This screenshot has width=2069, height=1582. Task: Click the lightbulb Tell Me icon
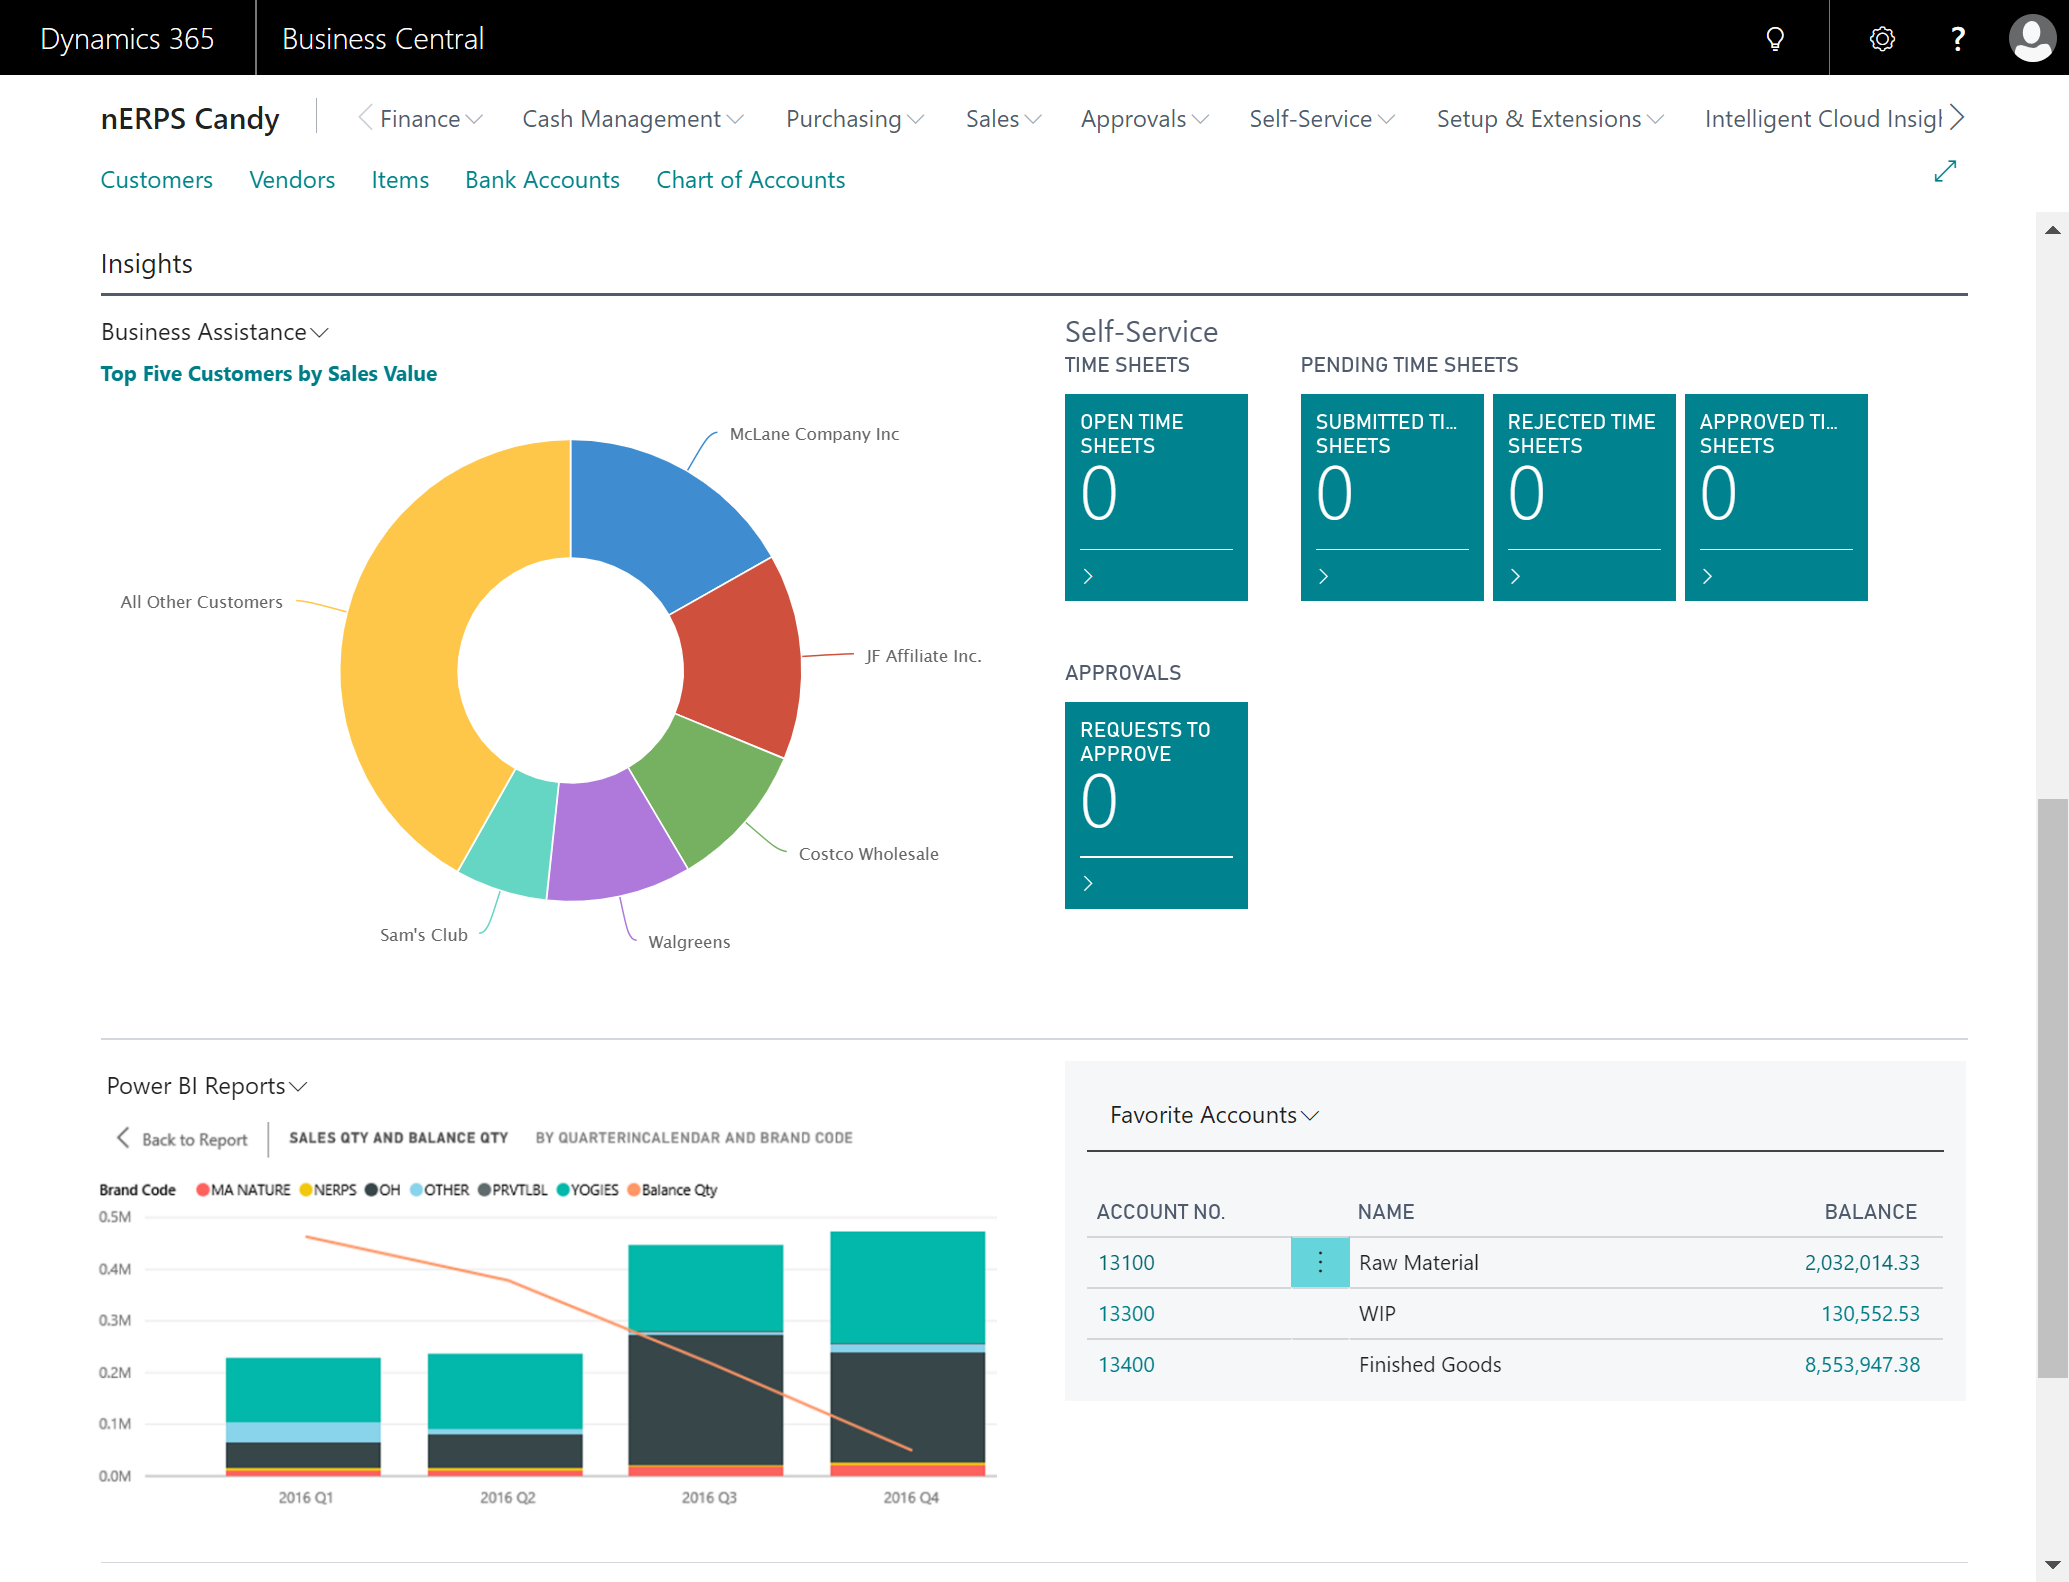[x=1775, y=39]
